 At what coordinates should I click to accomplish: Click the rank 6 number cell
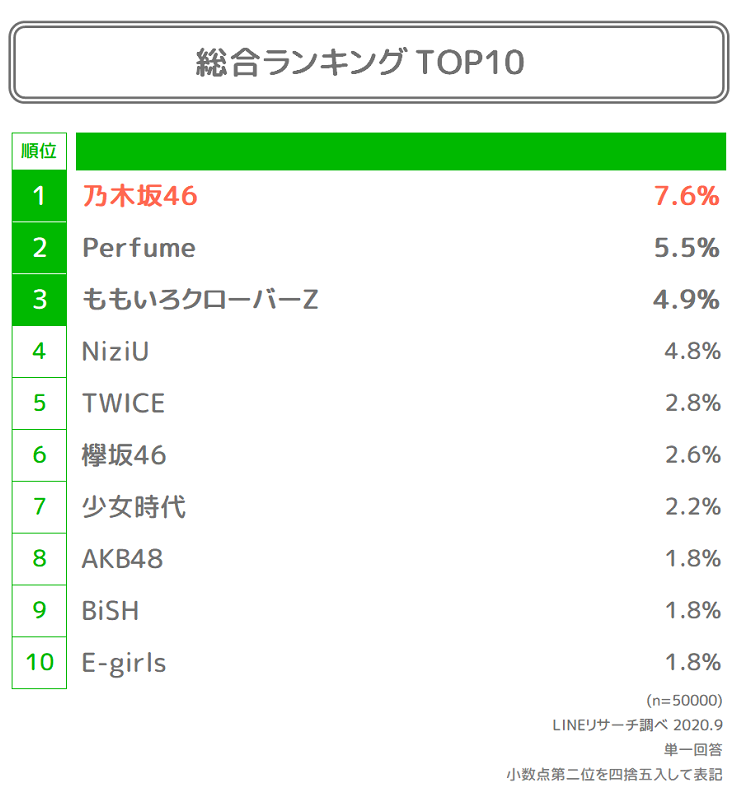(39, 455)
